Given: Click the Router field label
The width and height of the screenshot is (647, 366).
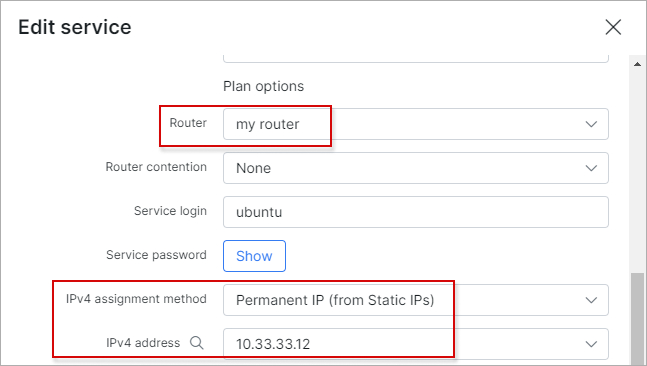Looking at the screenshot, I should pos(188,123).
